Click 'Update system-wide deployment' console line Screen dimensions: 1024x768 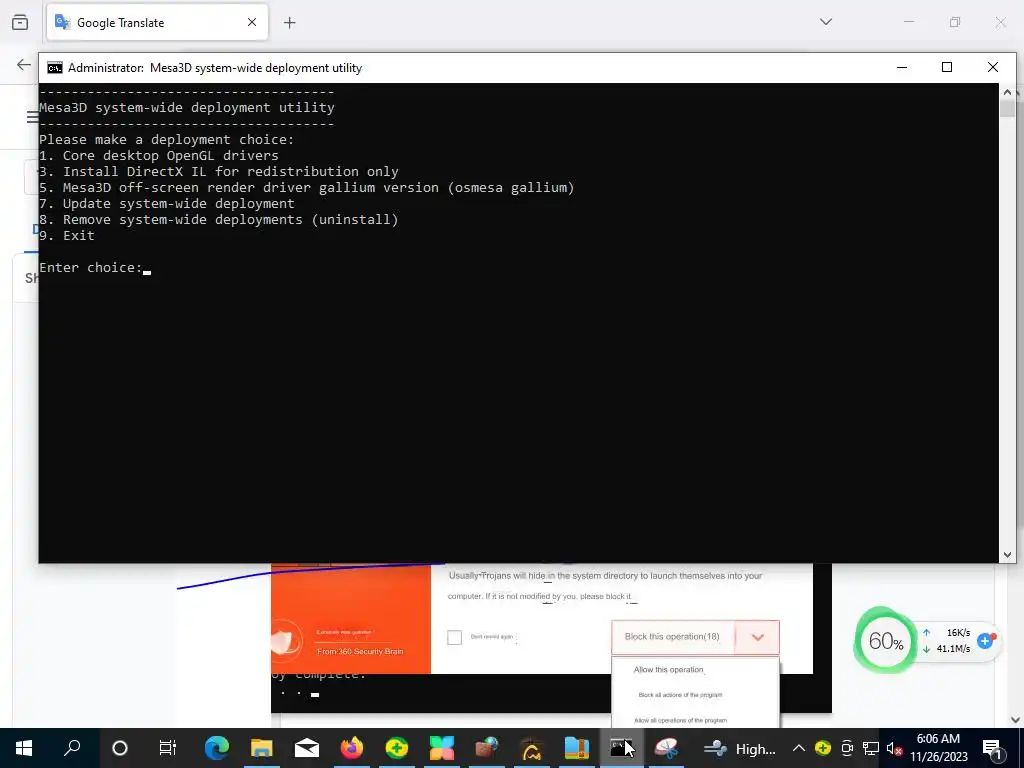pos(167,204)
